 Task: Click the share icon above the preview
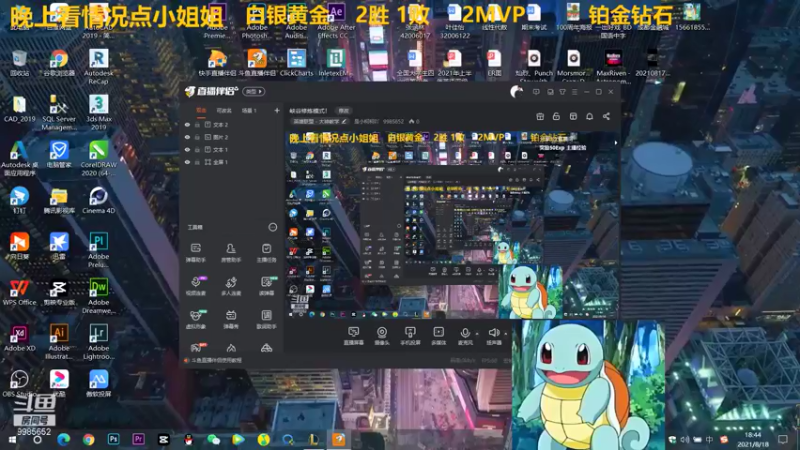(x=606, y=116)
